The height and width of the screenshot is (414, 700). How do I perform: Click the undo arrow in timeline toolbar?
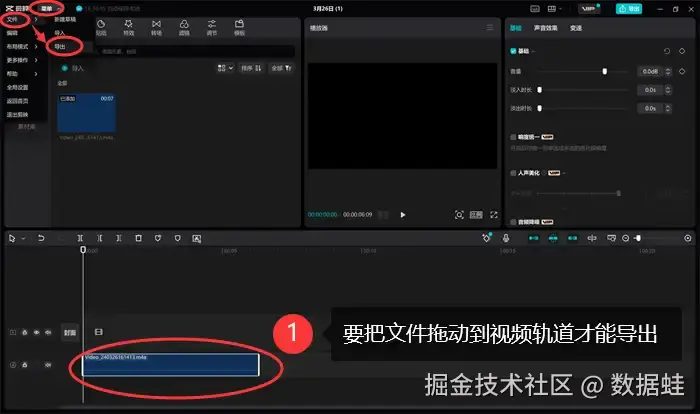pos(41,238)
